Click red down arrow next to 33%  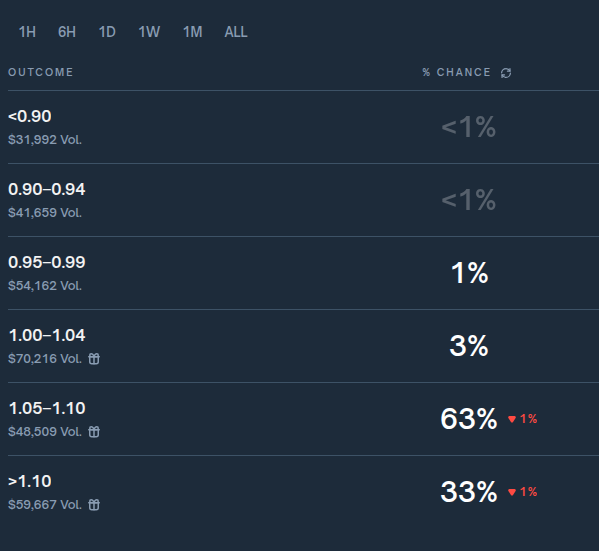pyautogui.click(x=512, y=492)
